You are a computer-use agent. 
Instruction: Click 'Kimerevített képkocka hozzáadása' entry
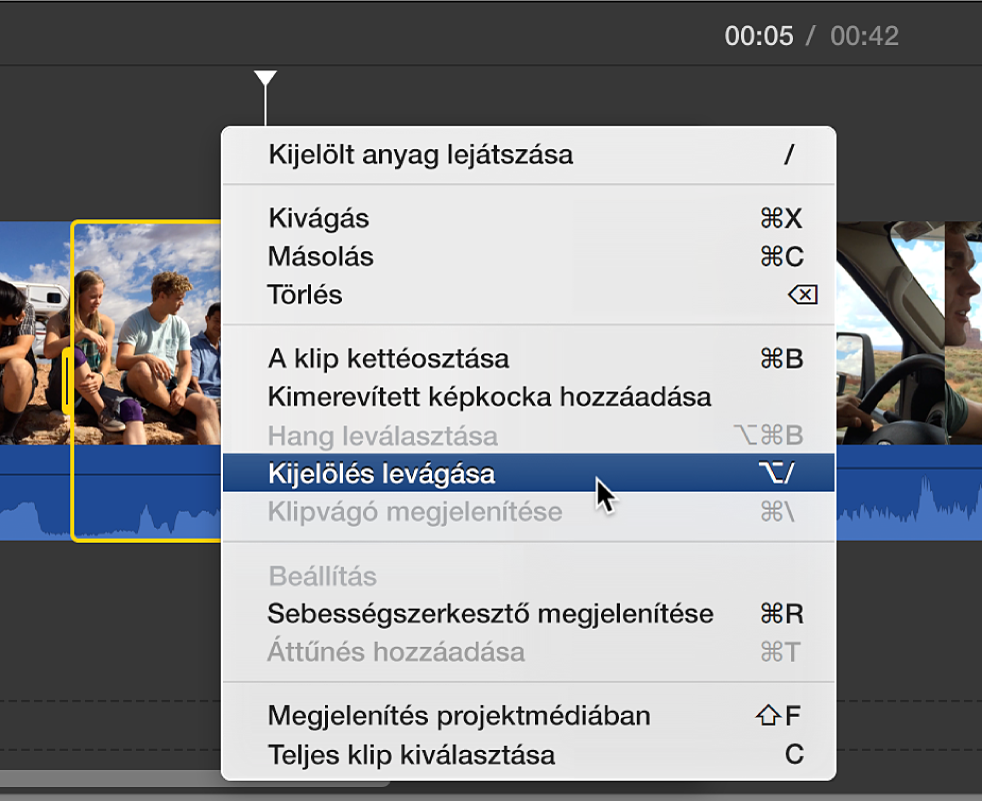tap(489, 397)
